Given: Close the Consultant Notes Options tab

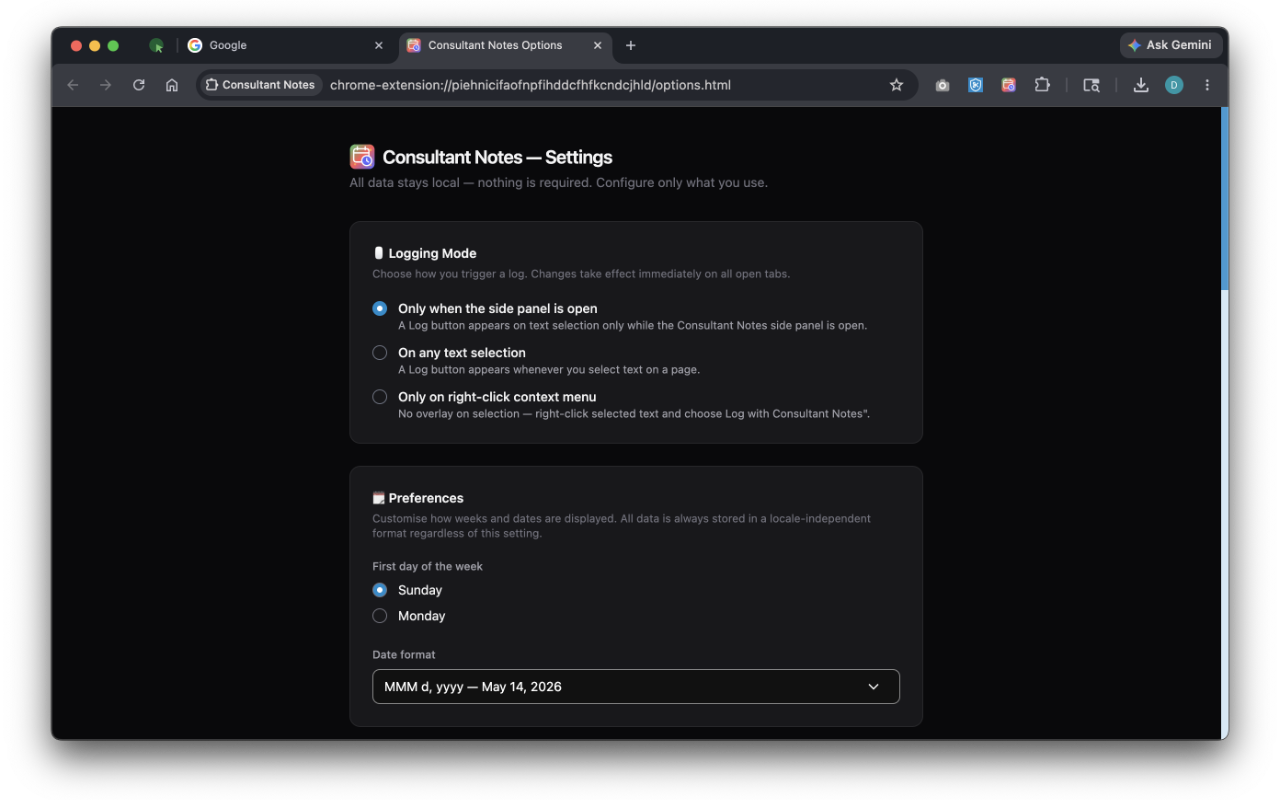Looking at the screenshot, I should pyautogui.click(x=598, y=45).
